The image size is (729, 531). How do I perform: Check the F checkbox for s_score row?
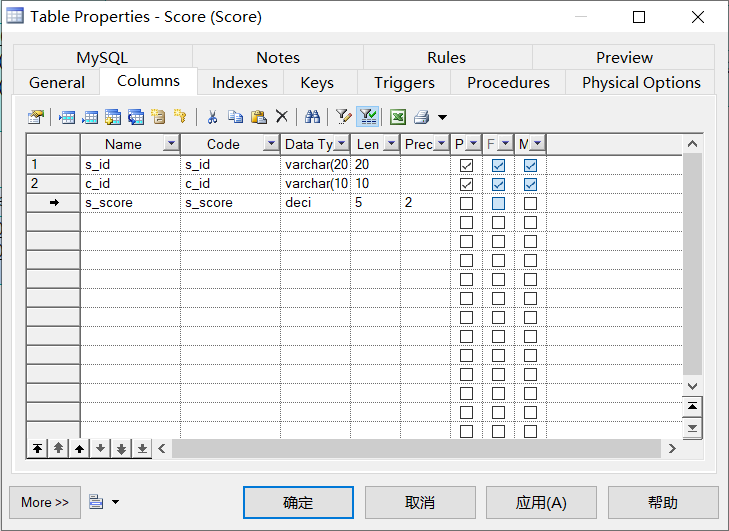[498, 203]
